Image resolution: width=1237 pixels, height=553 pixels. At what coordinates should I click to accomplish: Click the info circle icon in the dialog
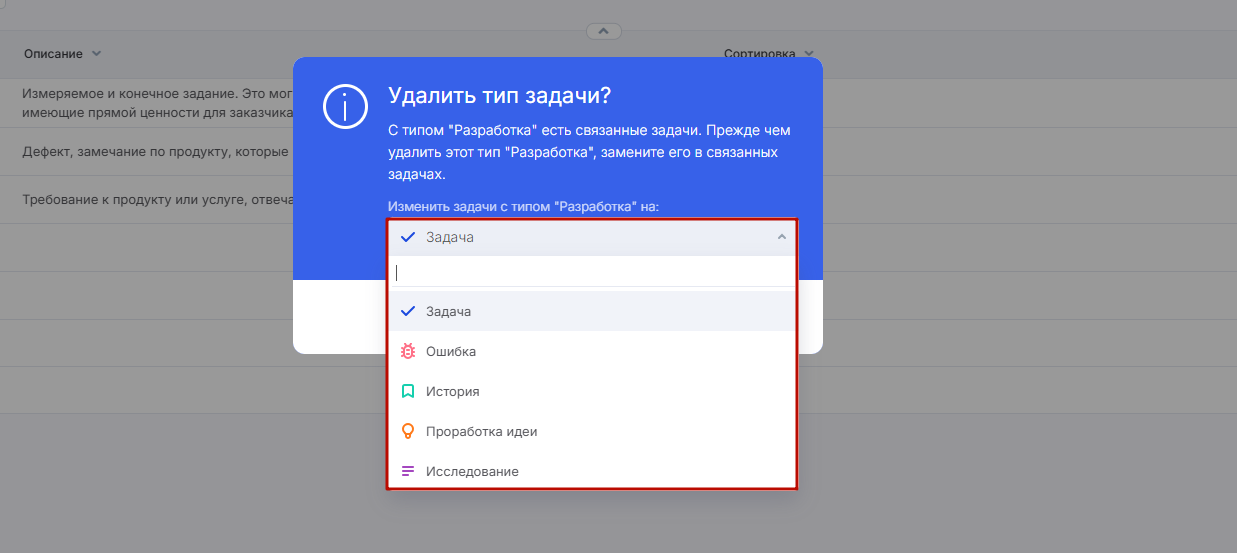click(x=346, y=106)
